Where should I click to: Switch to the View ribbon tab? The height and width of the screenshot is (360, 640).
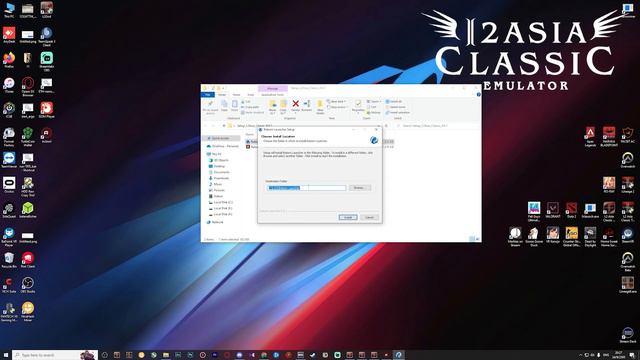click(x=251, y=95)
